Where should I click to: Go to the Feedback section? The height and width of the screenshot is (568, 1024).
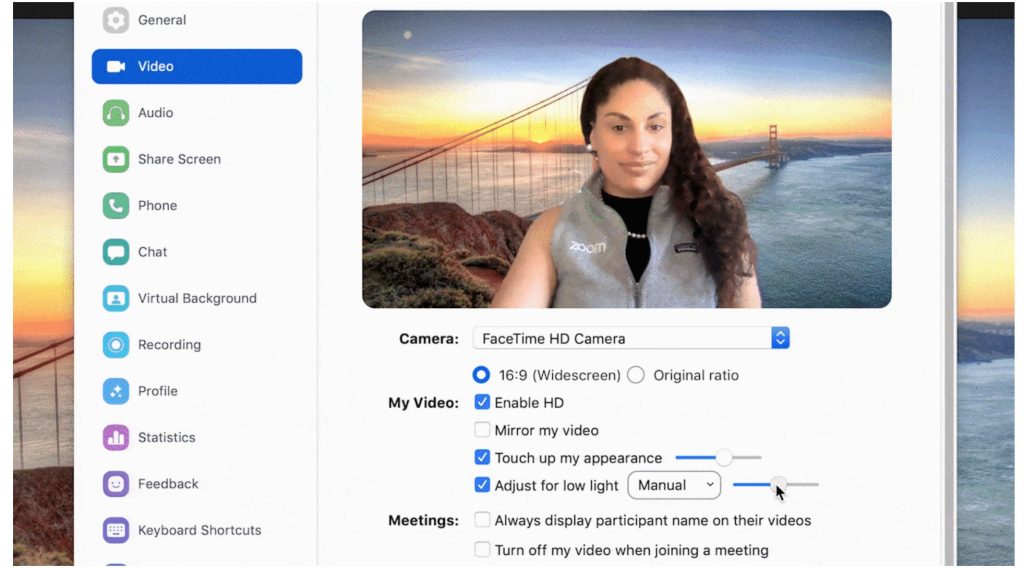click(x=168, y=484)
